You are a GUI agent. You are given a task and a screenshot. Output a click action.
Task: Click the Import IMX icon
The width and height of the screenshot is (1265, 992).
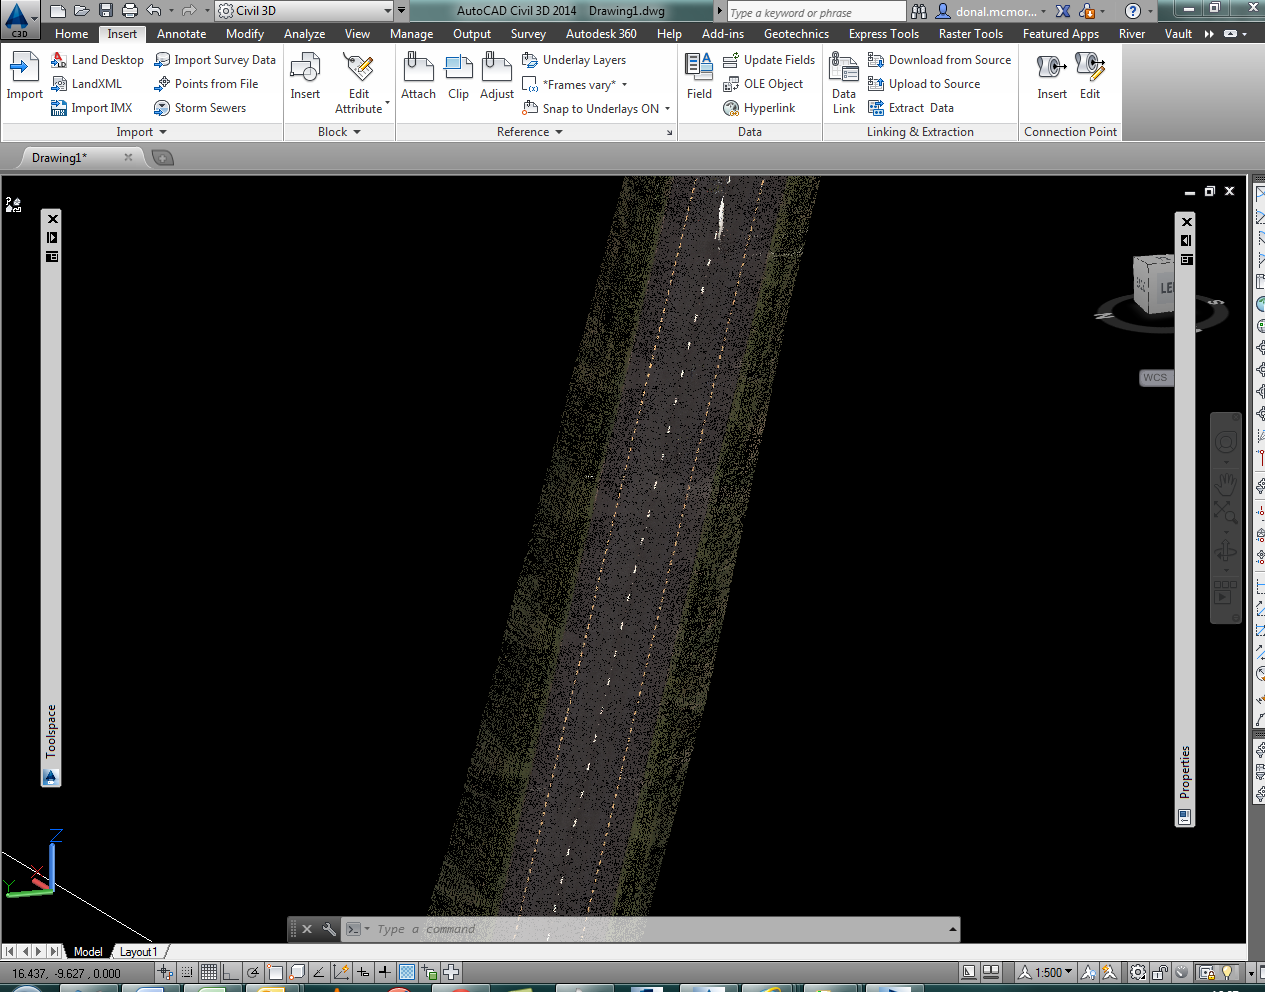pos(59,108)
